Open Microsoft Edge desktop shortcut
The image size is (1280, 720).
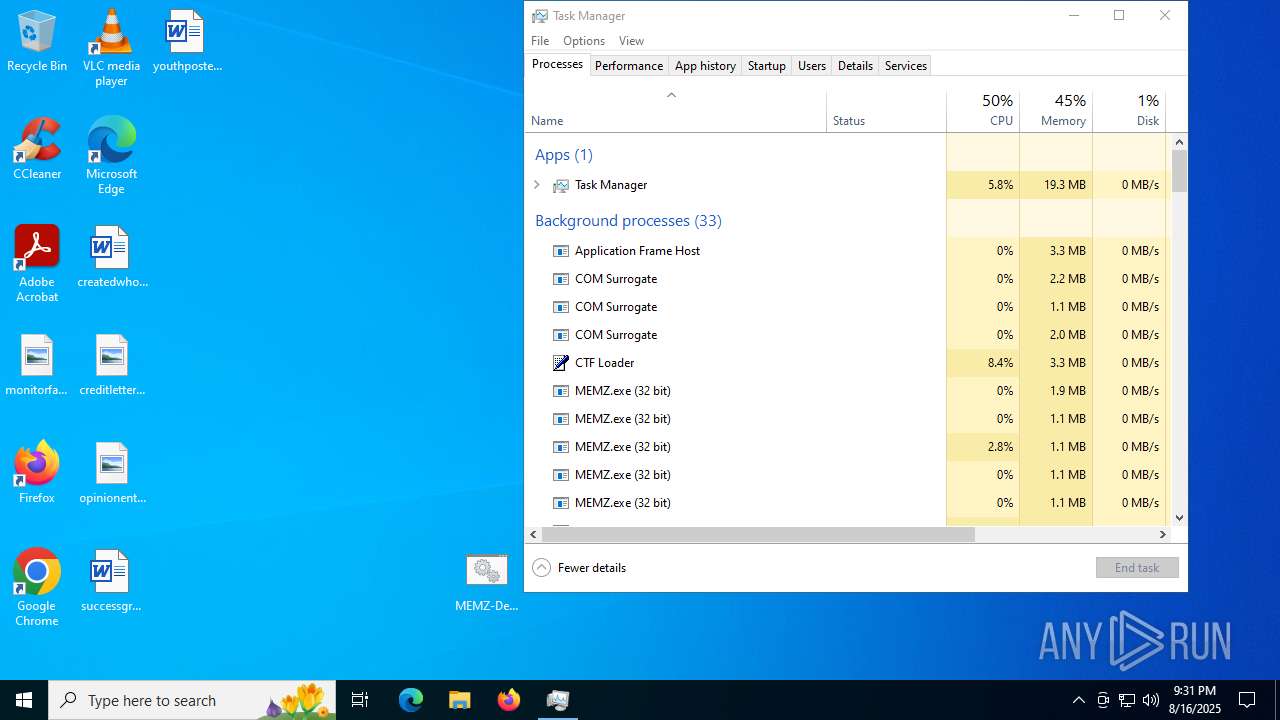(x=111, y=156)
